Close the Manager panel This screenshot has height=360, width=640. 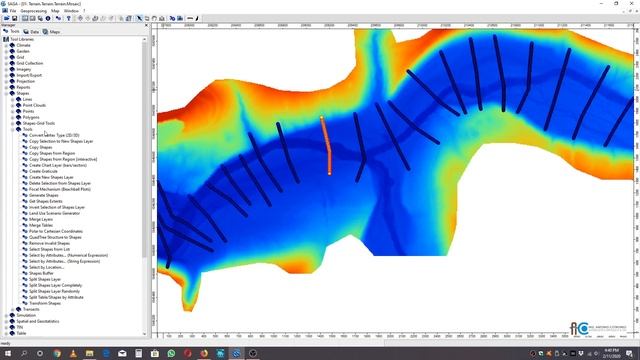(x=147, y=25)
